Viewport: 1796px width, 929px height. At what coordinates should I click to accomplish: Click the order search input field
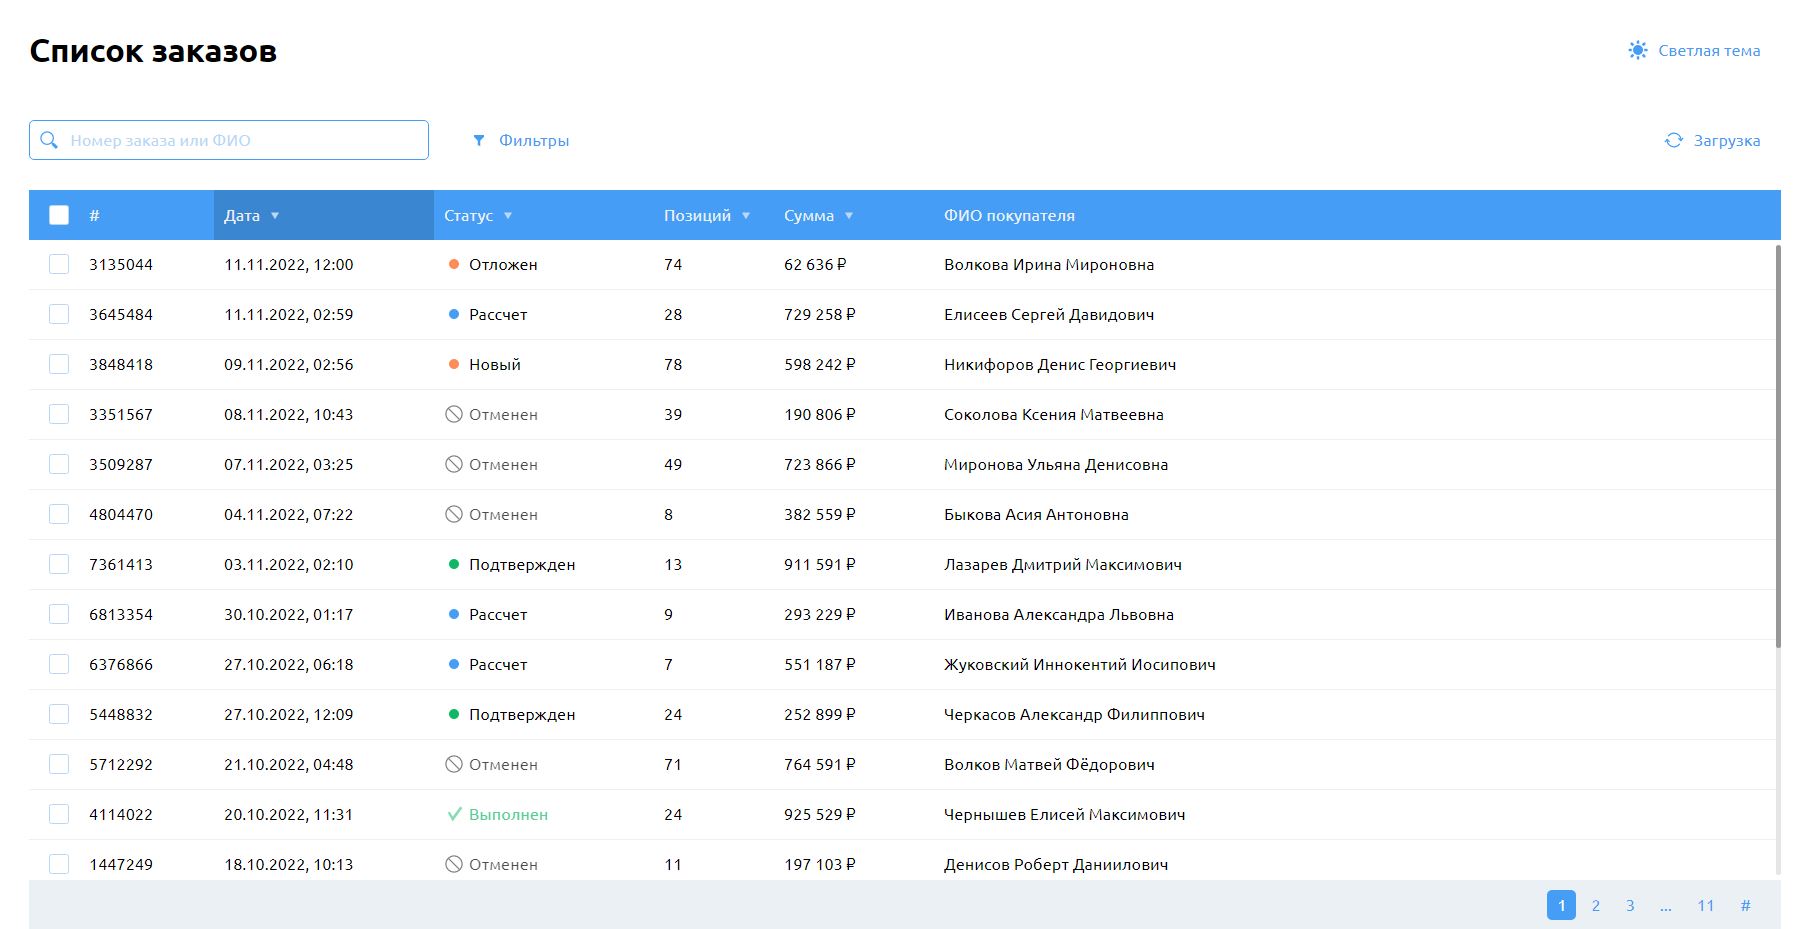click(x=230, y=140)
